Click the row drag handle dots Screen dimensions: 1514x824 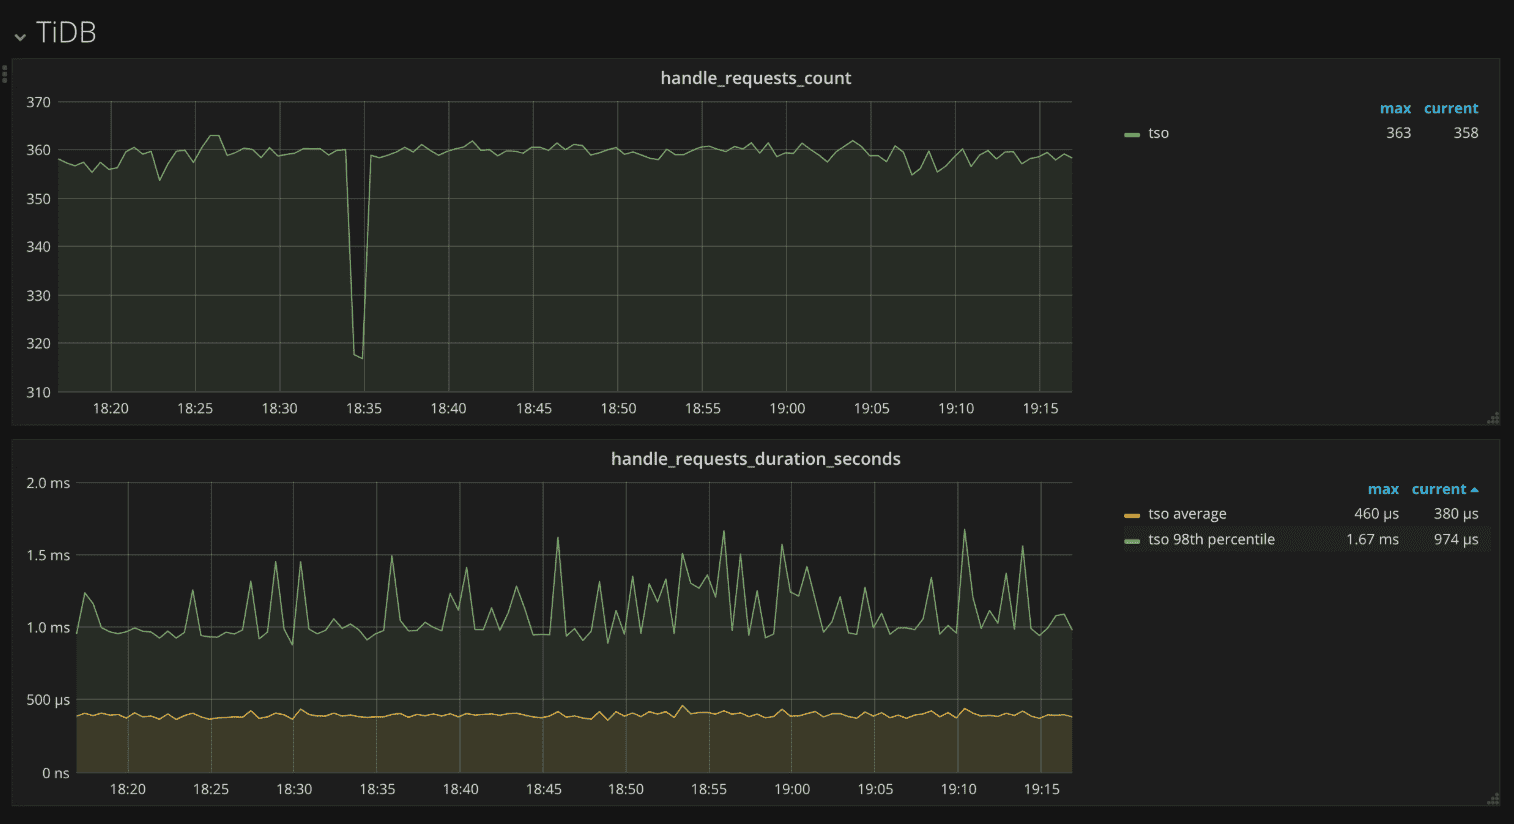point(5,73)
